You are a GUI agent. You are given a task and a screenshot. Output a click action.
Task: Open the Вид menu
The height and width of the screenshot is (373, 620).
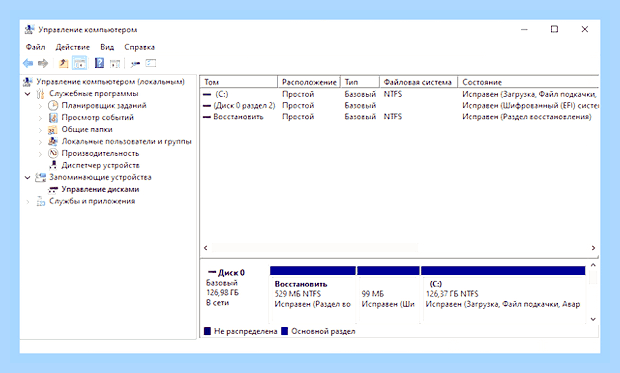[x=107, y=47]
